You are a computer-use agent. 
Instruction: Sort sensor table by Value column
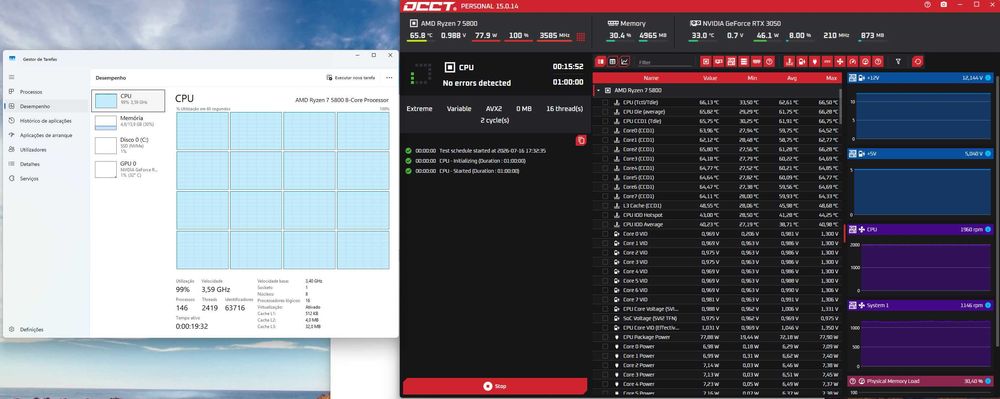click(710, 78)
